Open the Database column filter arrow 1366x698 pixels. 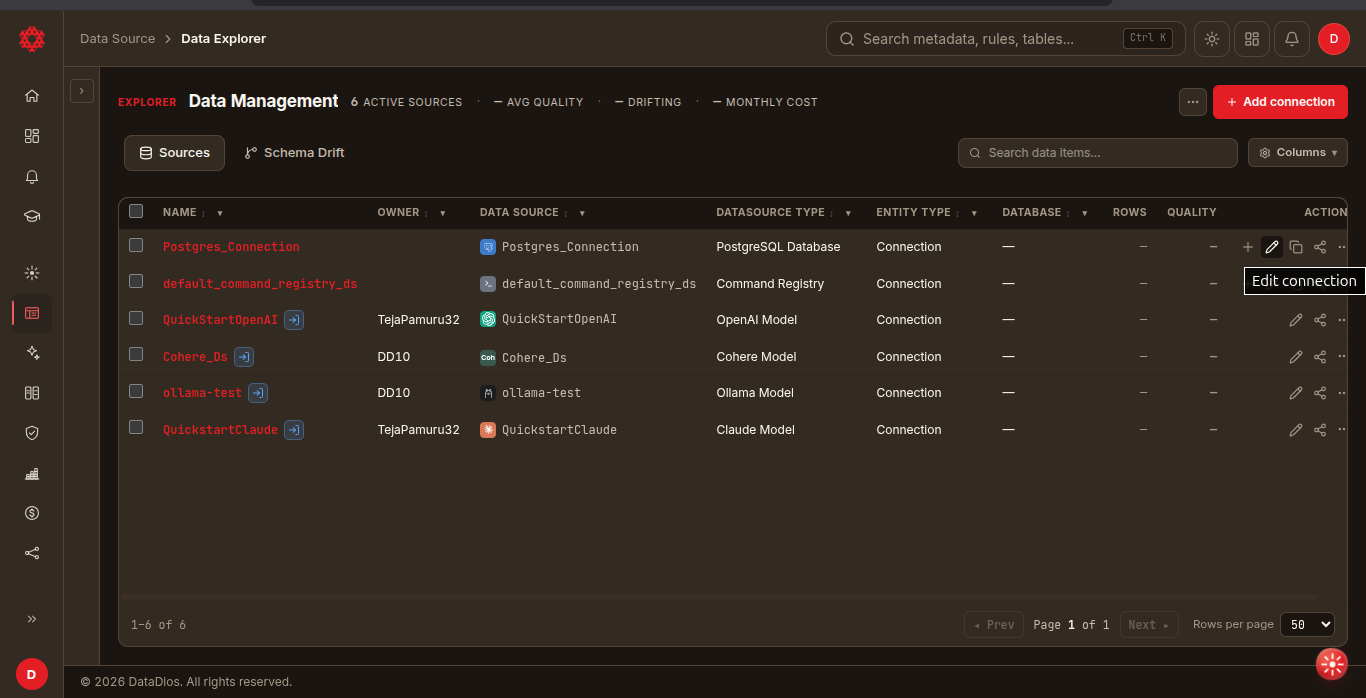tap(1084, 213)
